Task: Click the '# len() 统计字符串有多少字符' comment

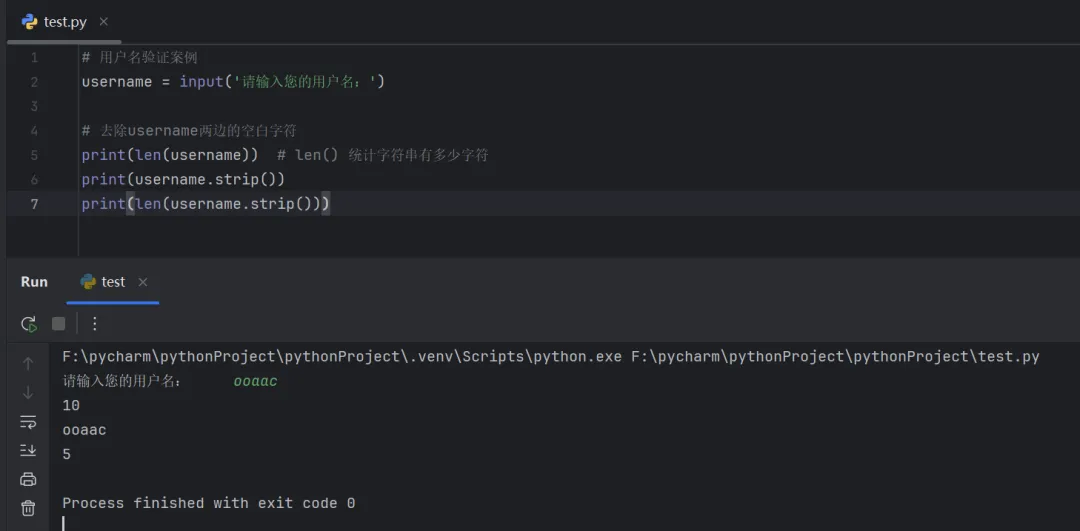Action: pos(383,155)
